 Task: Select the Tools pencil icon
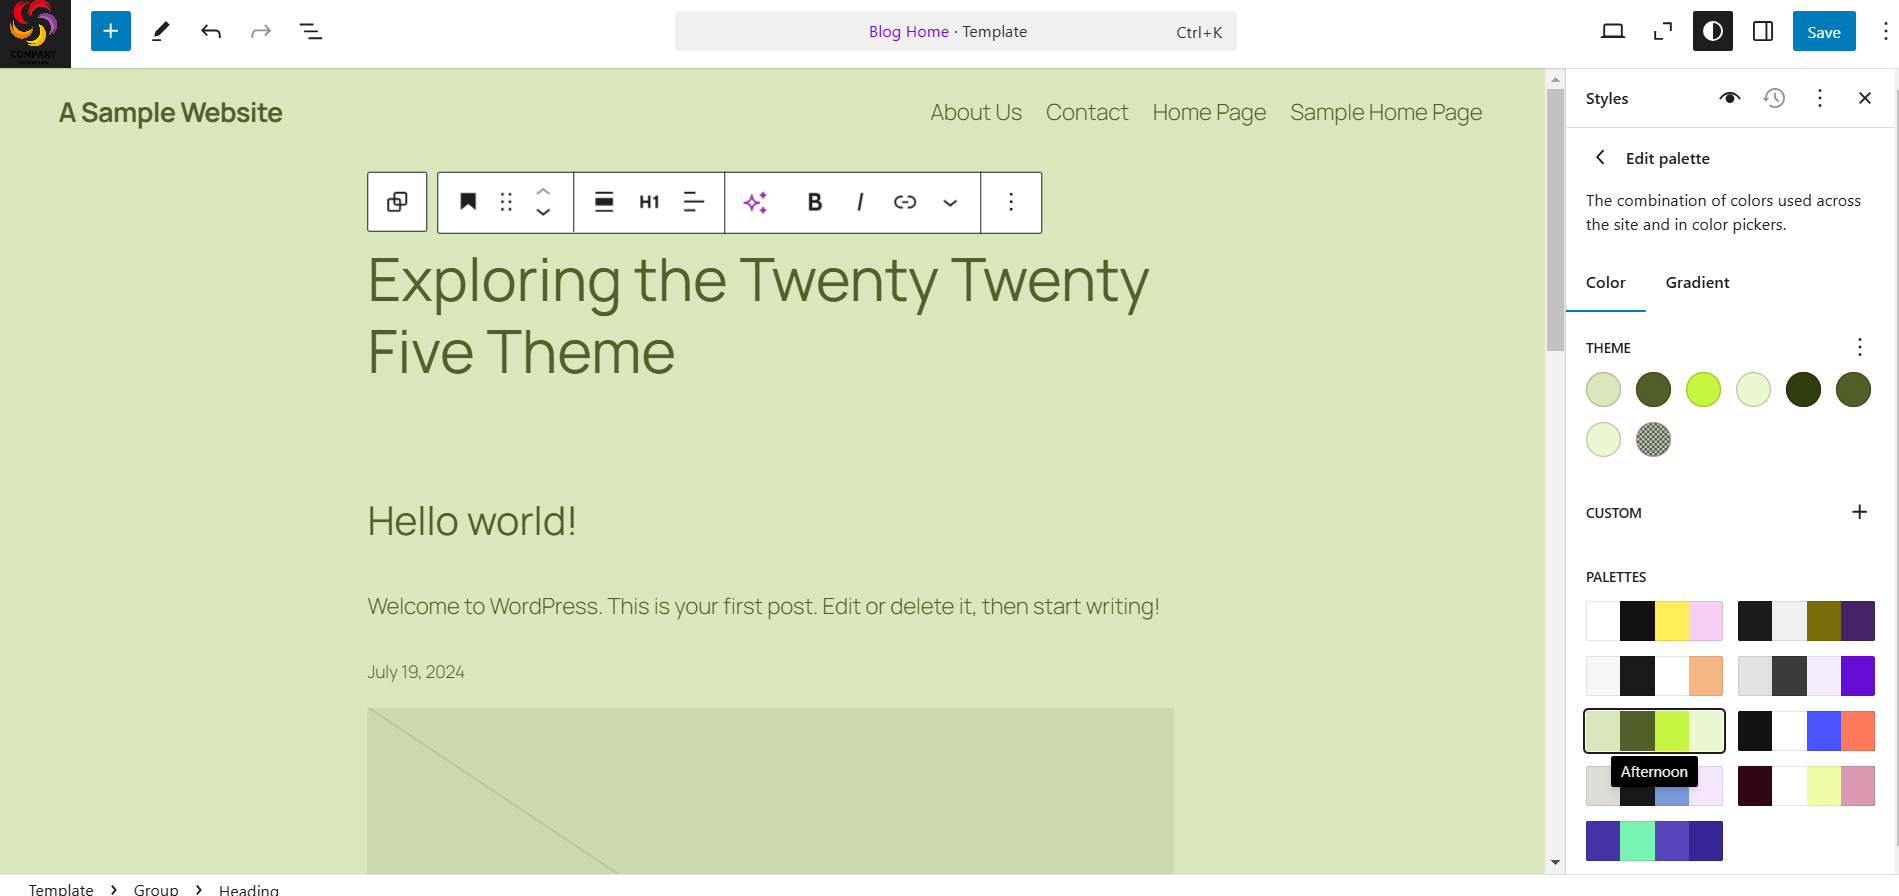point(161,31)
